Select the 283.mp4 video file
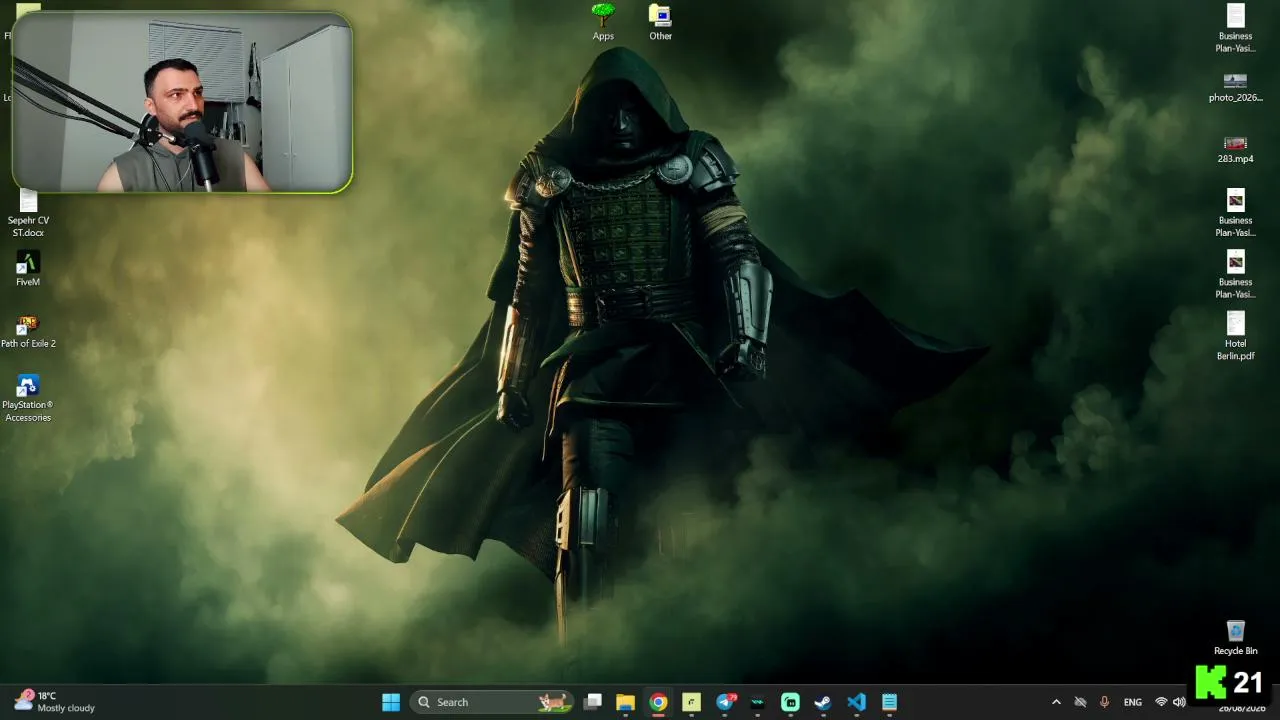This screenshot has height=720, width=1280. [x=1235, y=149]
